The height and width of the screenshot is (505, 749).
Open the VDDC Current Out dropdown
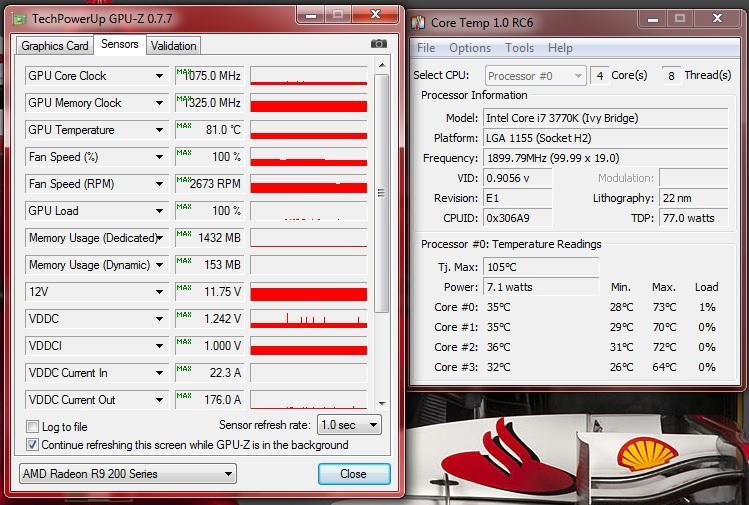[159, 400]
